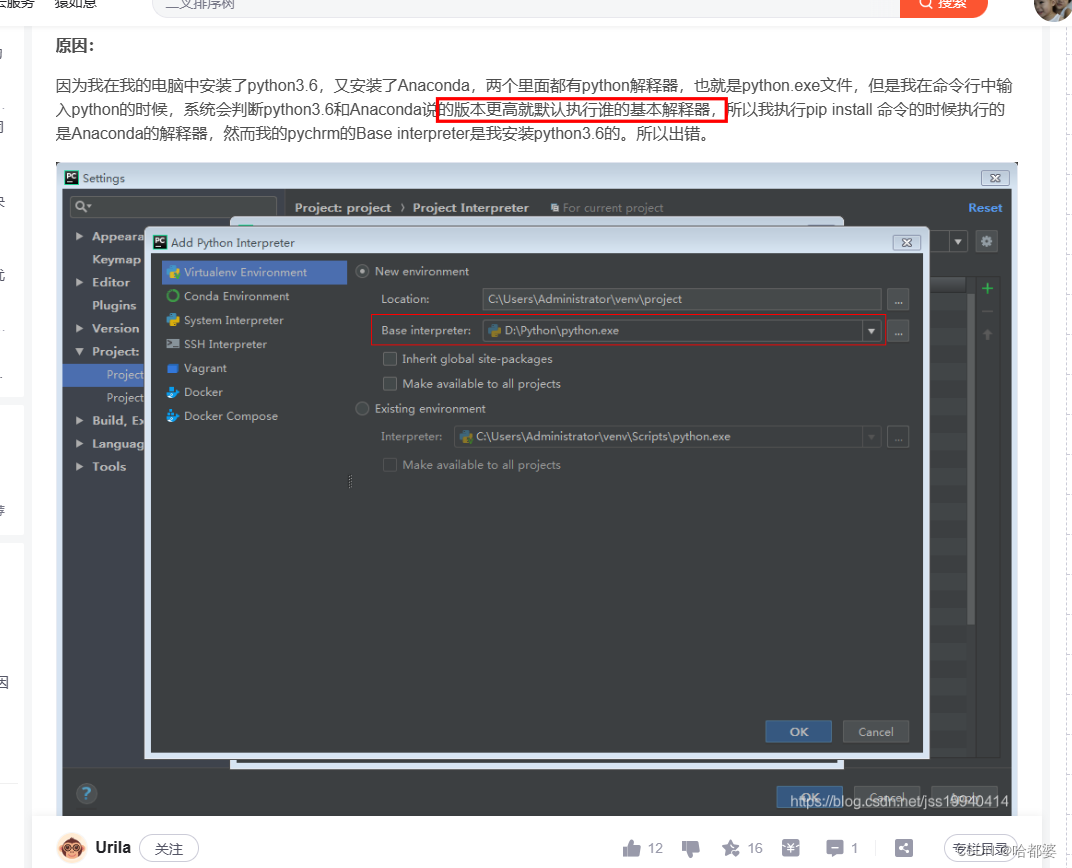The height and width of the screenshot is (868, 1072).
Task: Open the project interpreter dropdown in Settings
Action: click(958, 242)
